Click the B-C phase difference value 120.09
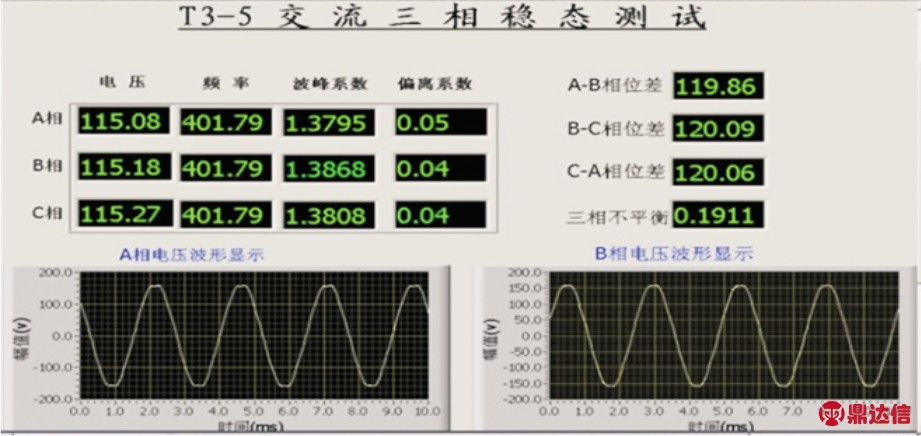The width and height of the screenshot is (921, 436). point(718,128)
